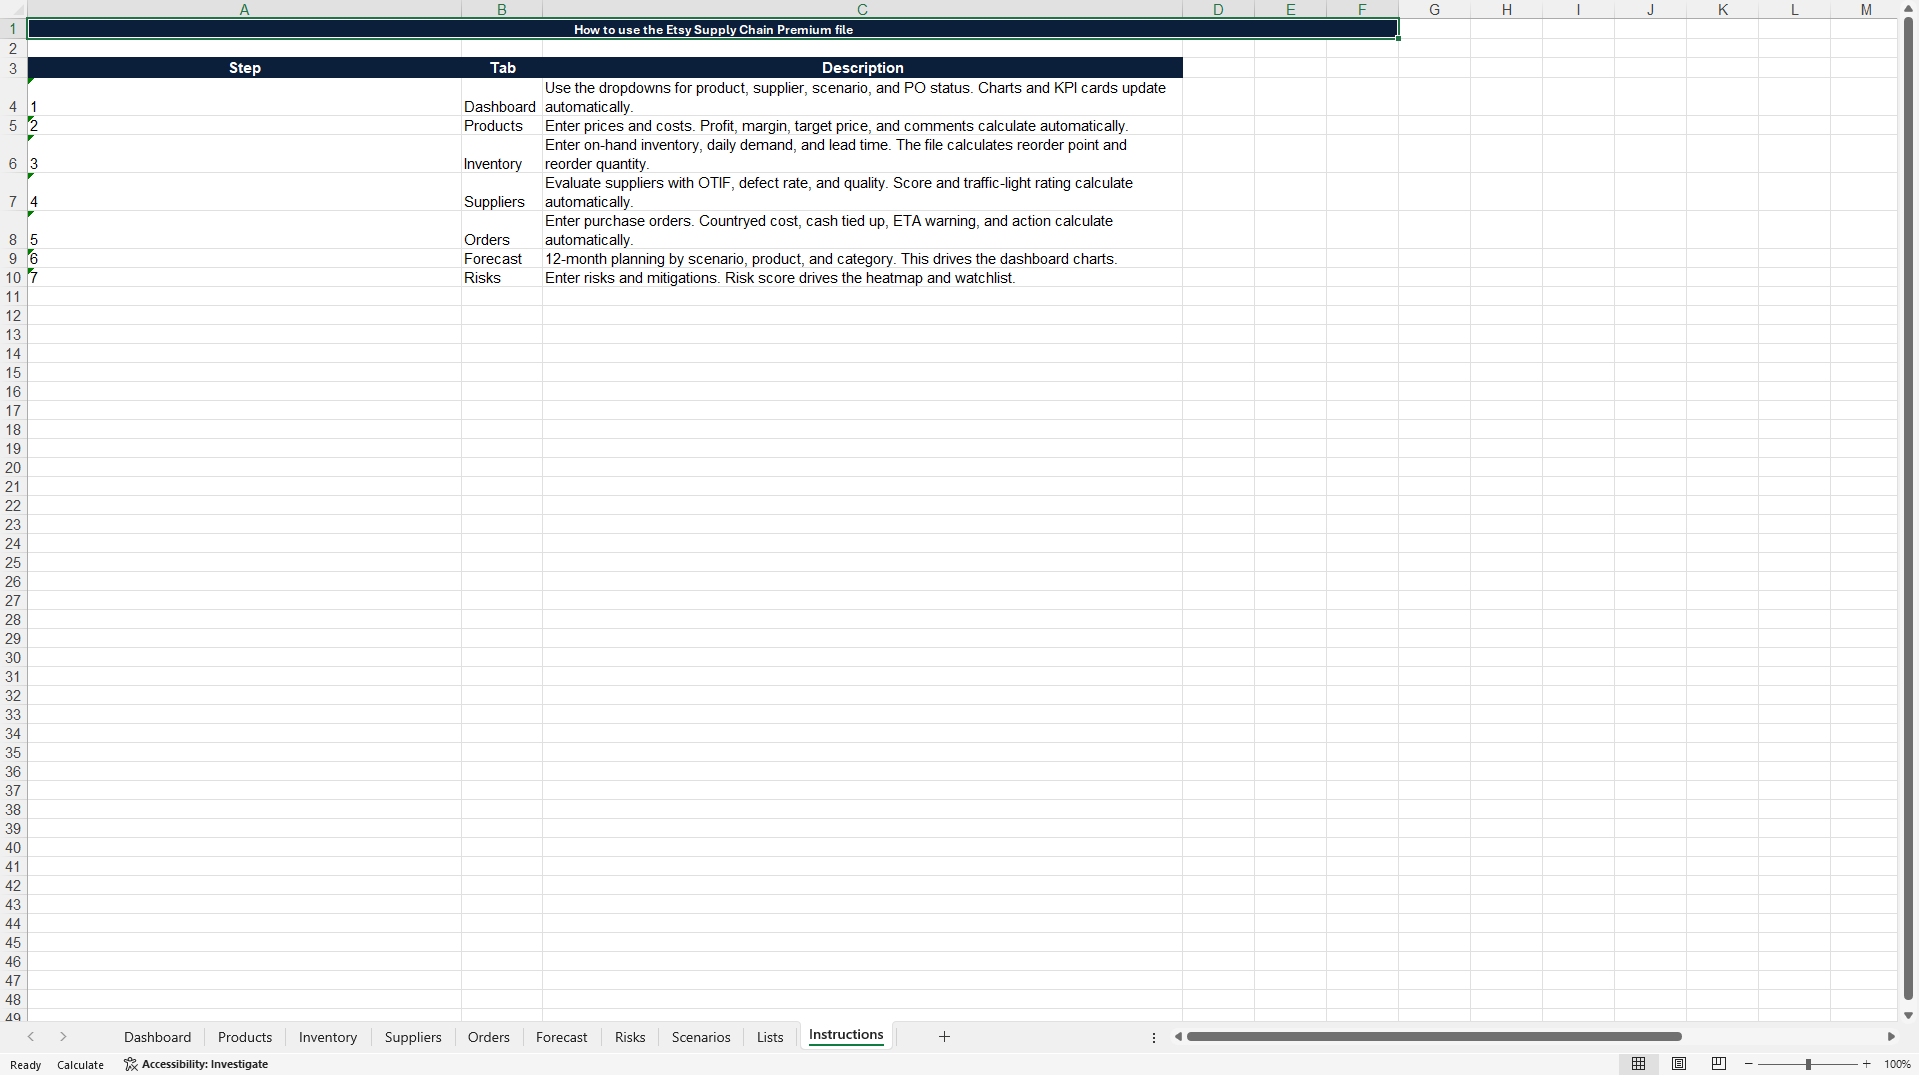The height and width of the screenshot is (1075, 1919).
Task: Click the vertical scrollbar down arrow
Action: [1908, 1015]
